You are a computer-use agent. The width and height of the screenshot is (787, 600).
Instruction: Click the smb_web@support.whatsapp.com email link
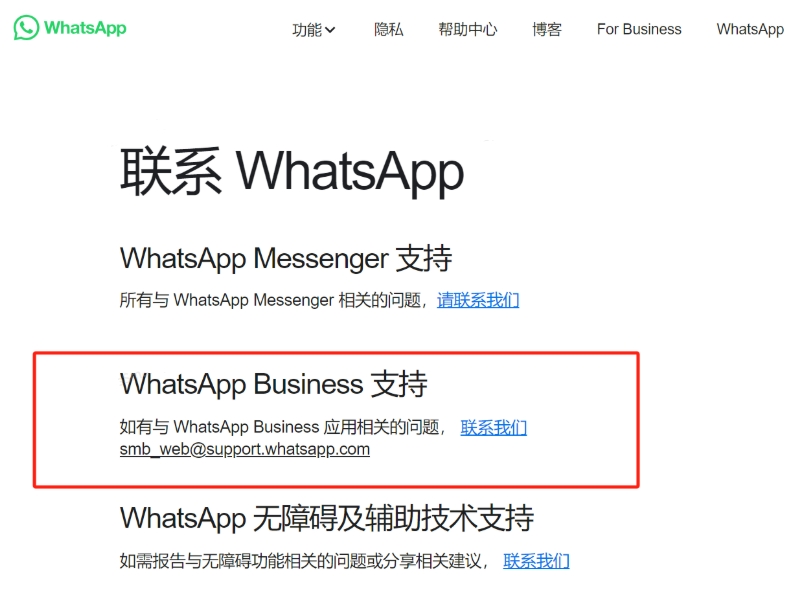(x=245, y=449)
